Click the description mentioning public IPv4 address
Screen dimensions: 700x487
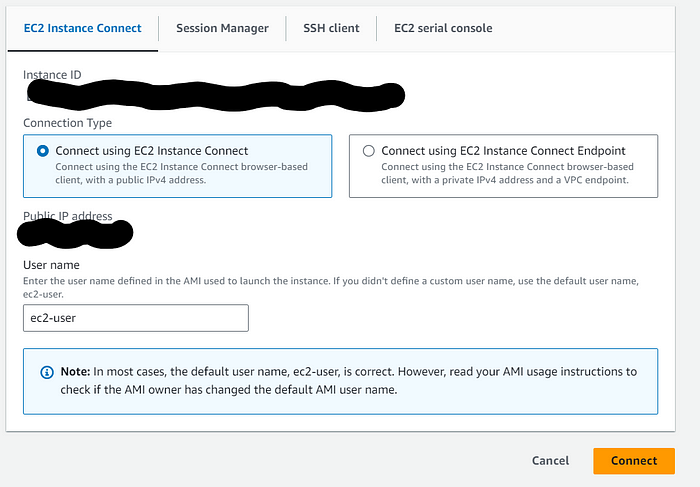coord(182,173)
